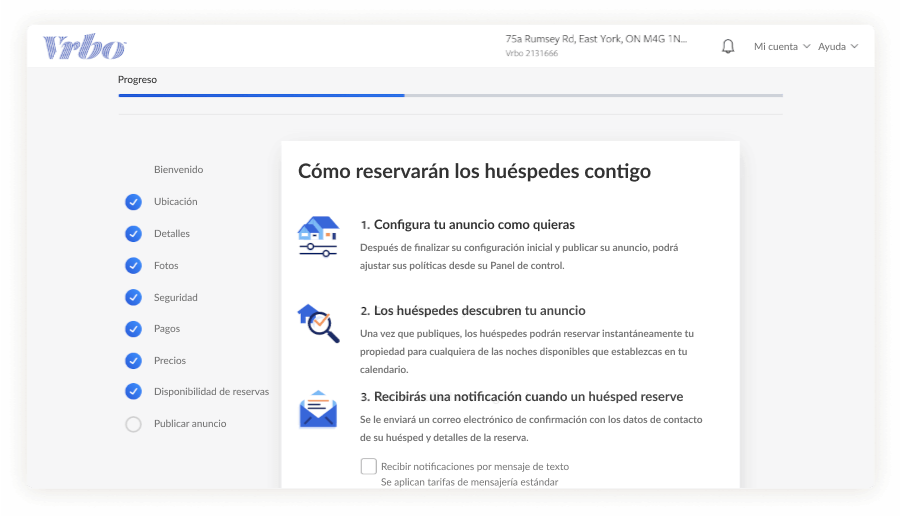Click the listing ID Vrbo 2131666
Screen dimensions: 901x516
pos(532,53)
